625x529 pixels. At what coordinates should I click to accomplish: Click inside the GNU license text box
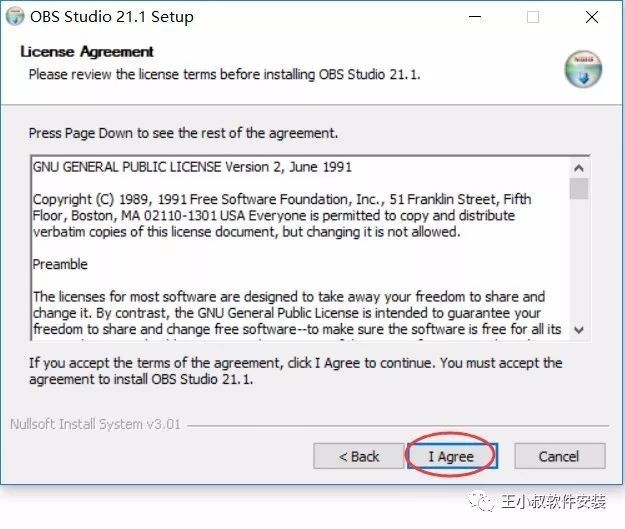tap(301, 248)
